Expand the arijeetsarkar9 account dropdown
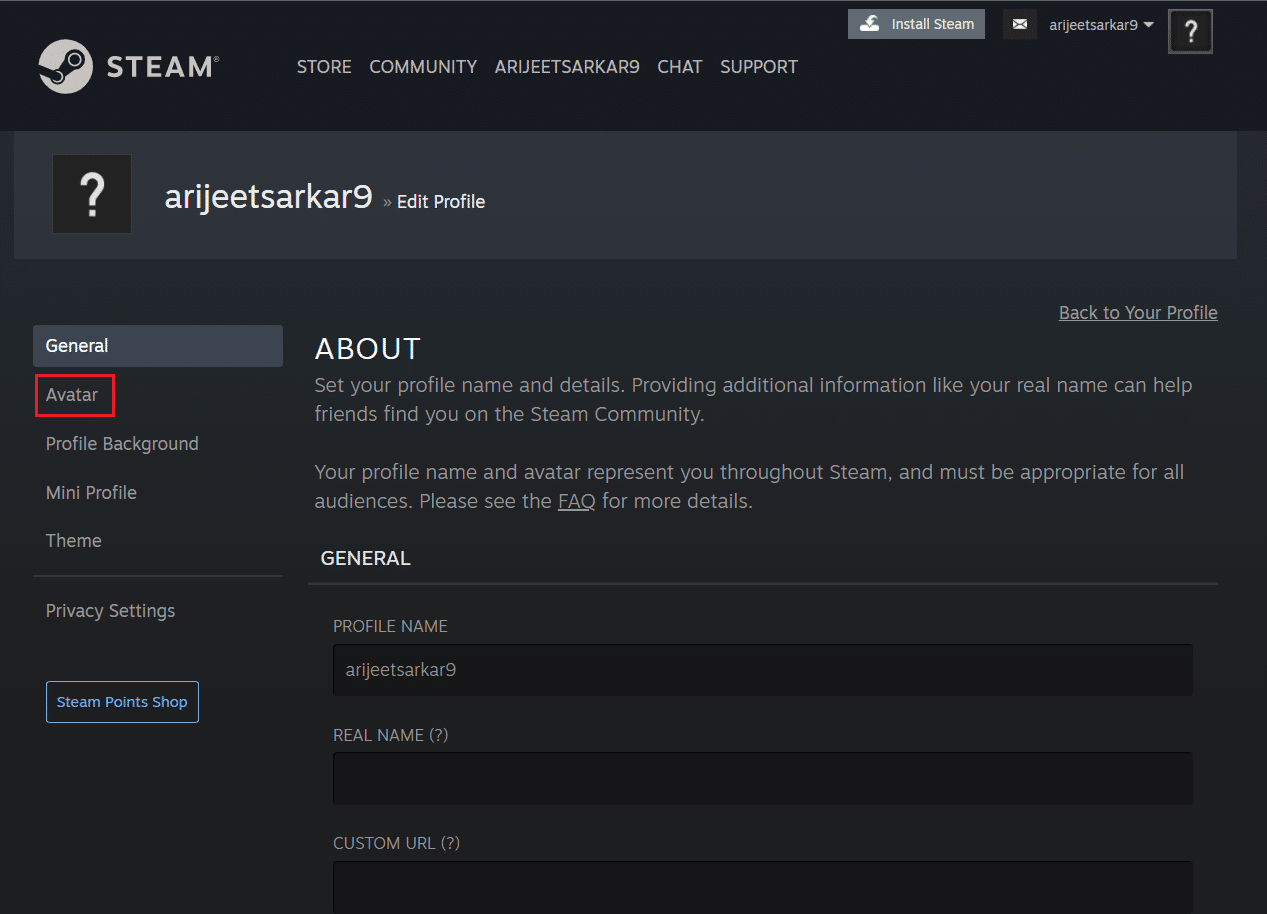The image size is (1267, 914). (x=1101, y=25)
